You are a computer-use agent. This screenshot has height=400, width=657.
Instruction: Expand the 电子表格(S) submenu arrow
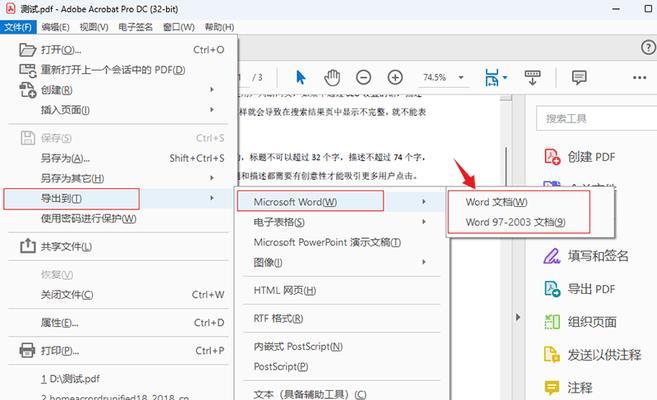click(424, 222)
